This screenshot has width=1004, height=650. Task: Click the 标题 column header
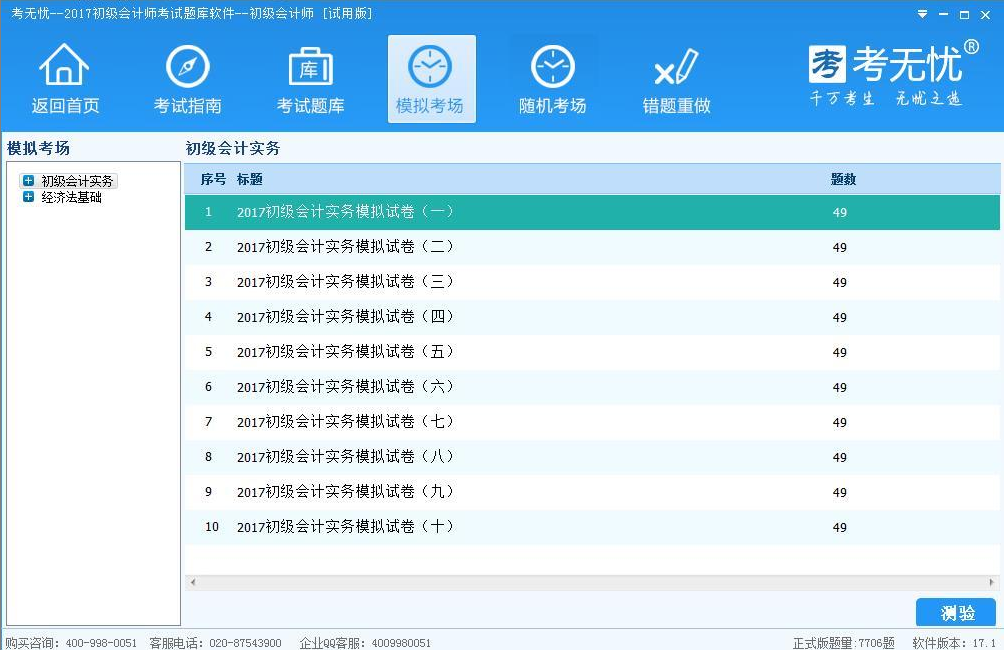coord(250,179)
